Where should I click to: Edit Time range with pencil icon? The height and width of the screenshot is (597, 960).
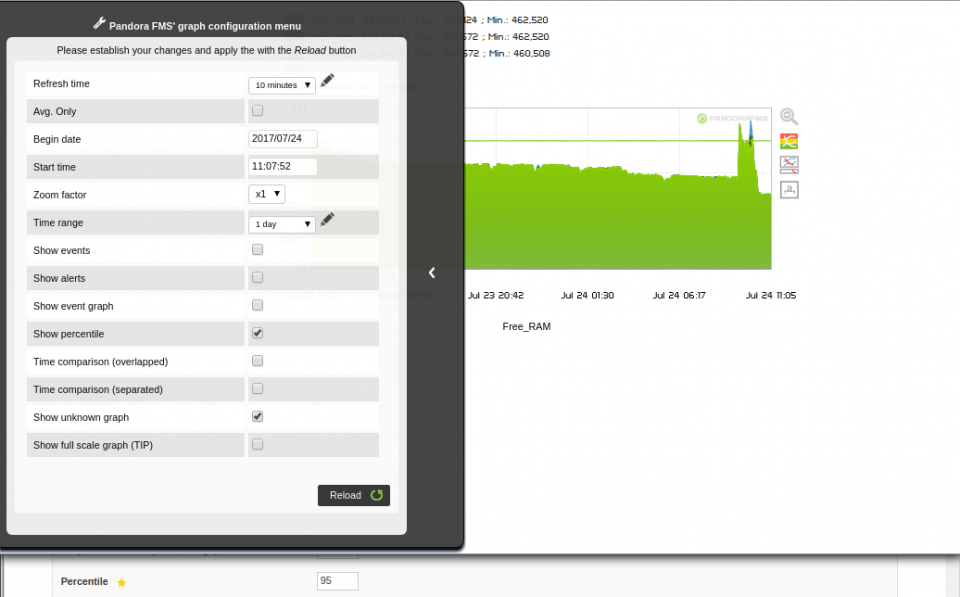click(328, 219)
